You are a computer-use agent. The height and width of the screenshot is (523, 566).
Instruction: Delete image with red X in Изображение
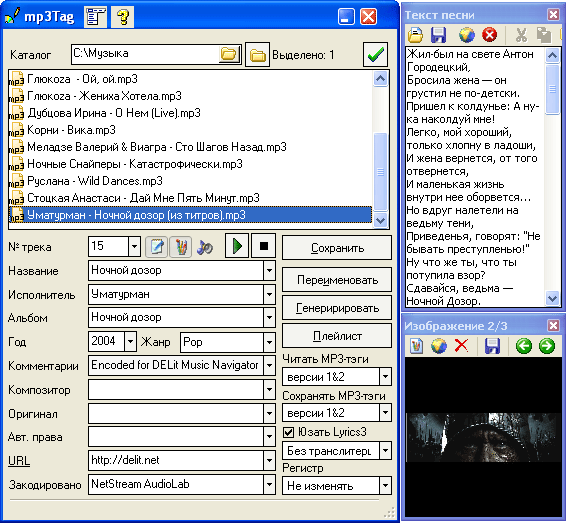[462, 346]
